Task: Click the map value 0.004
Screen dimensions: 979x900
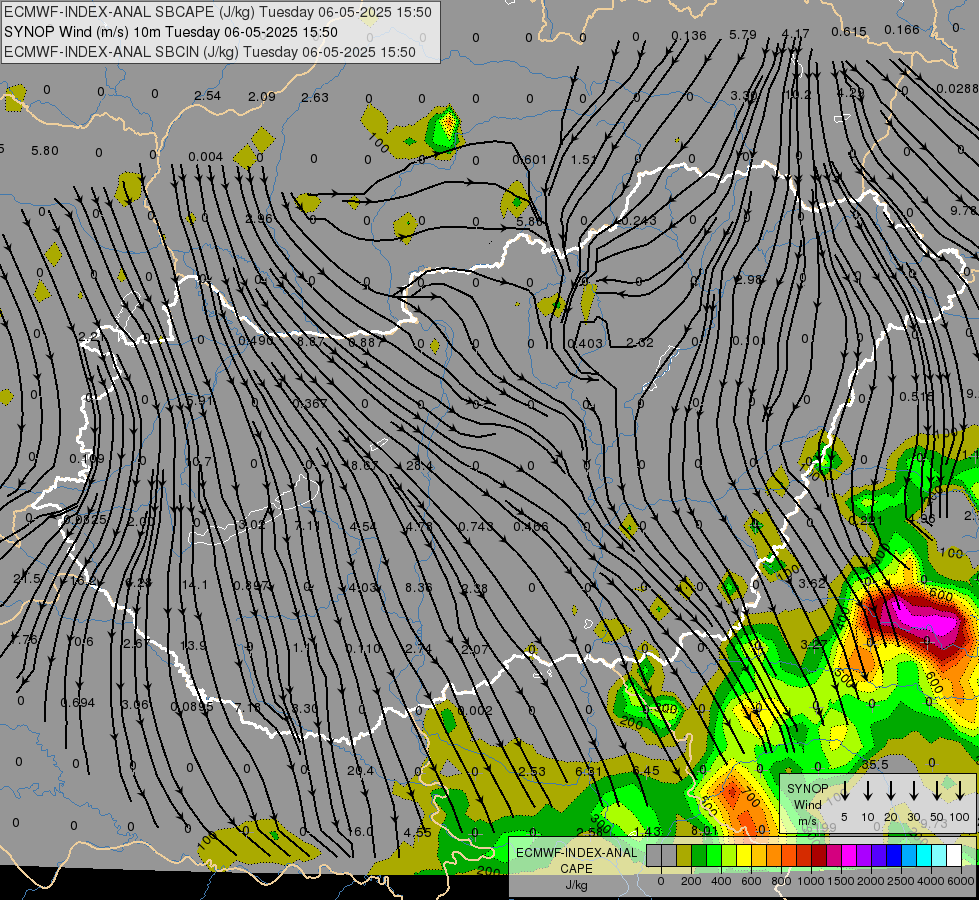Action: 205,156
